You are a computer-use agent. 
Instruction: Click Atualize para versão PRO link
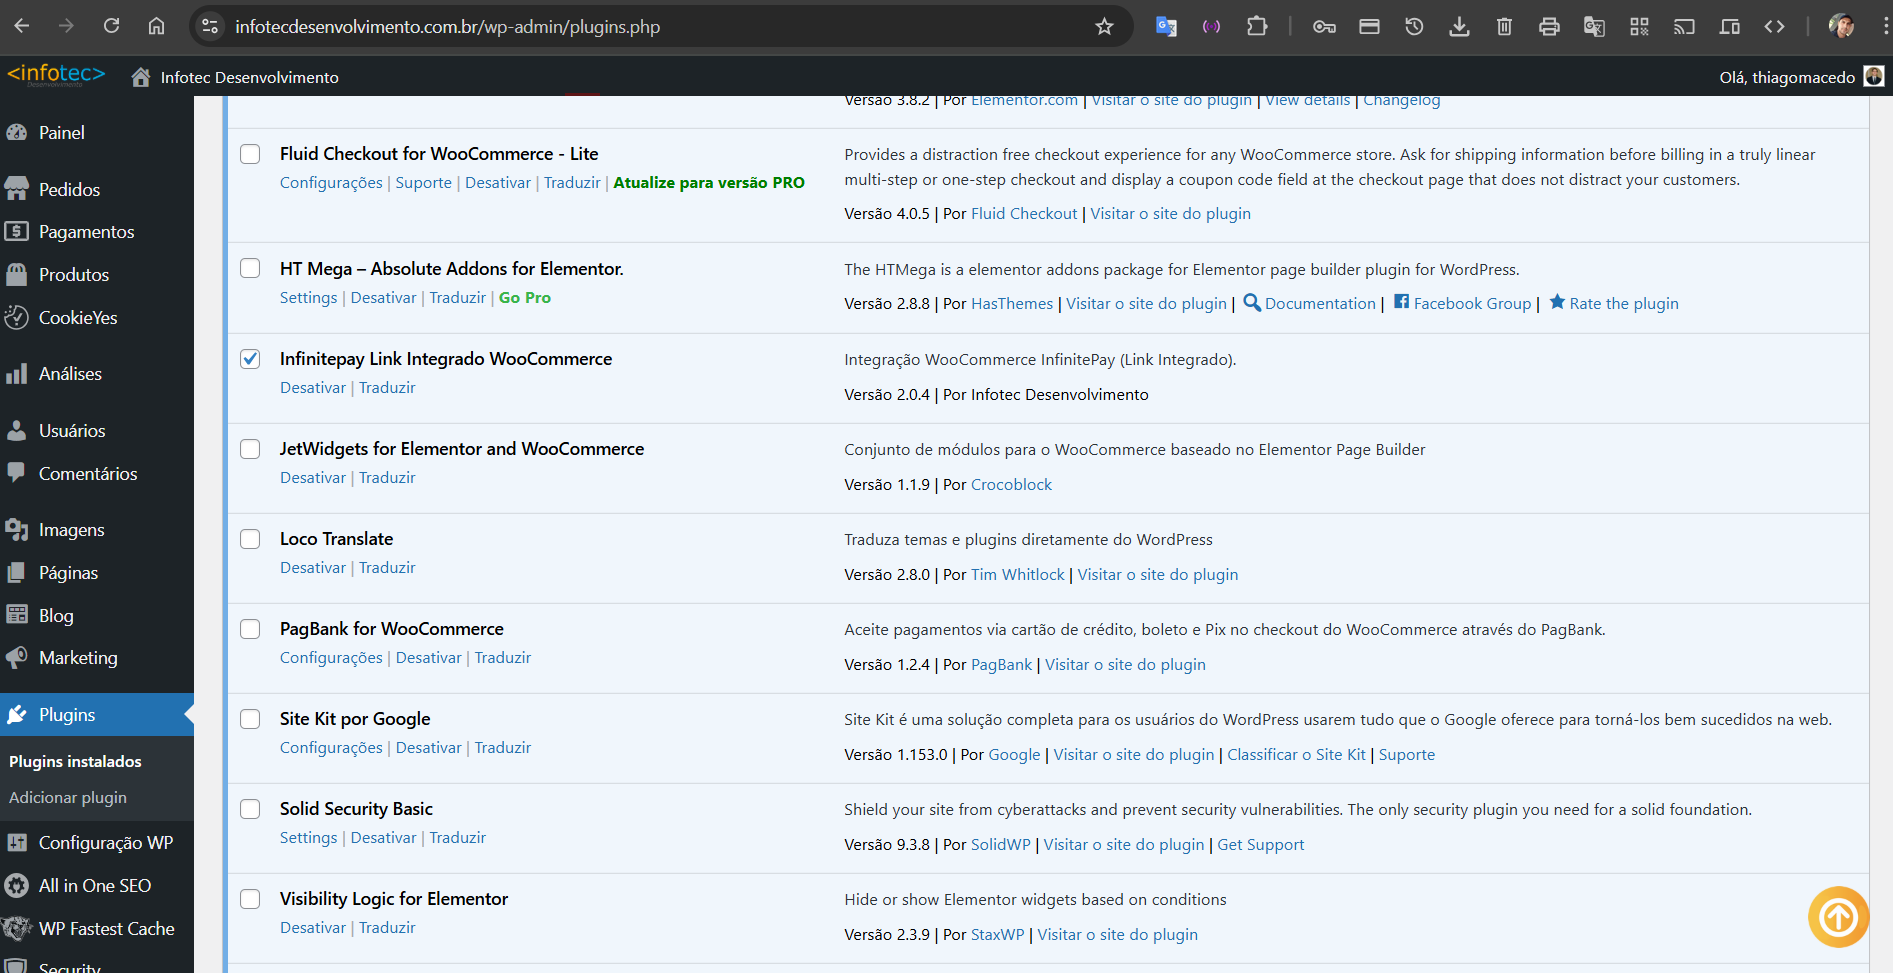708,183
